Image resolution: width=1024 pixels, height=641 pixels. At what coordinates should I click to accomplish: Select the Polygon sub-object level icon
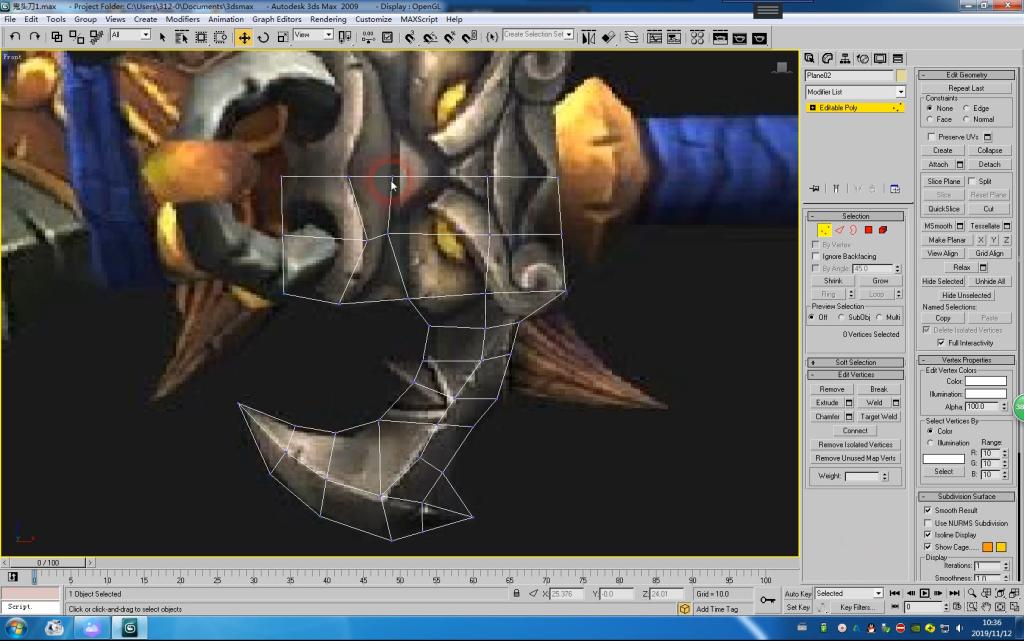[x=869, y=230]
